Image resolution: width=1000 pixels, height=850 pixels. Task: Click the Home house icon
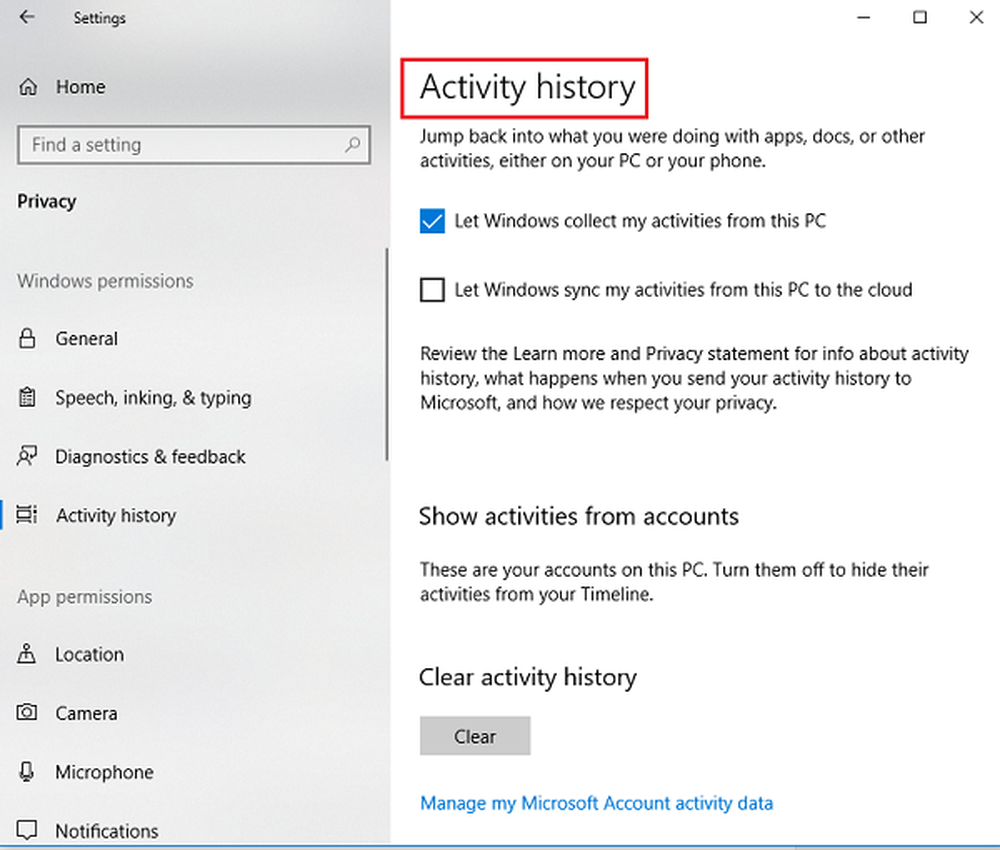[28, 87]
